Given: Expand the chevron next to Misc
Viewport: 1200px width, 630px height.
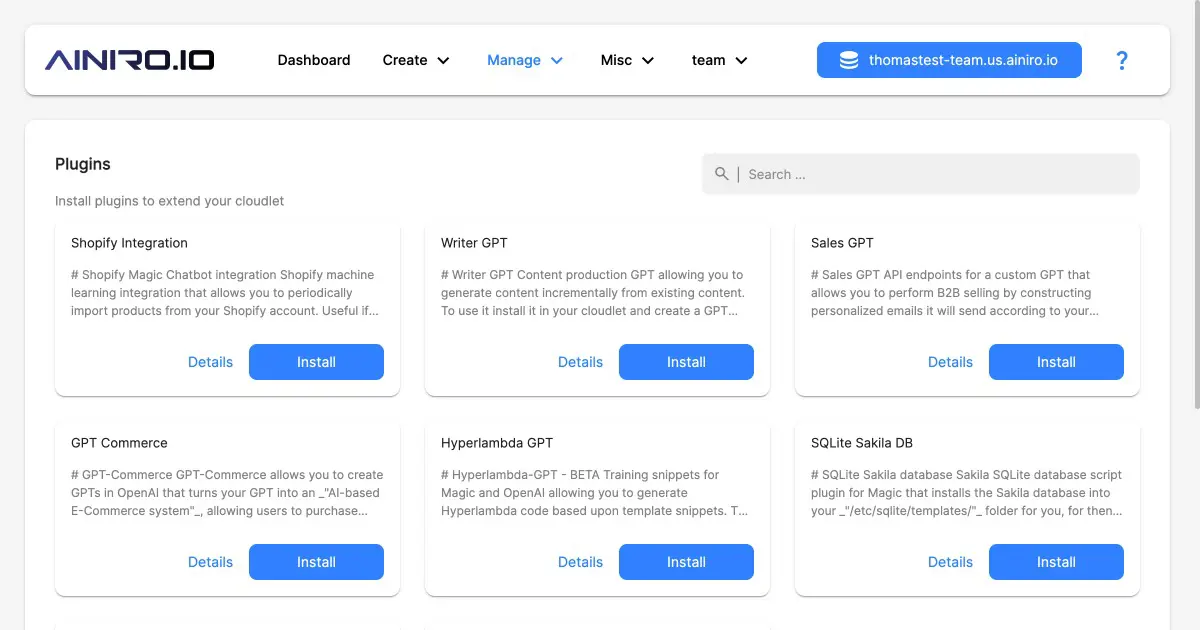Looking at the screenshot, I should tap(648, 61).
